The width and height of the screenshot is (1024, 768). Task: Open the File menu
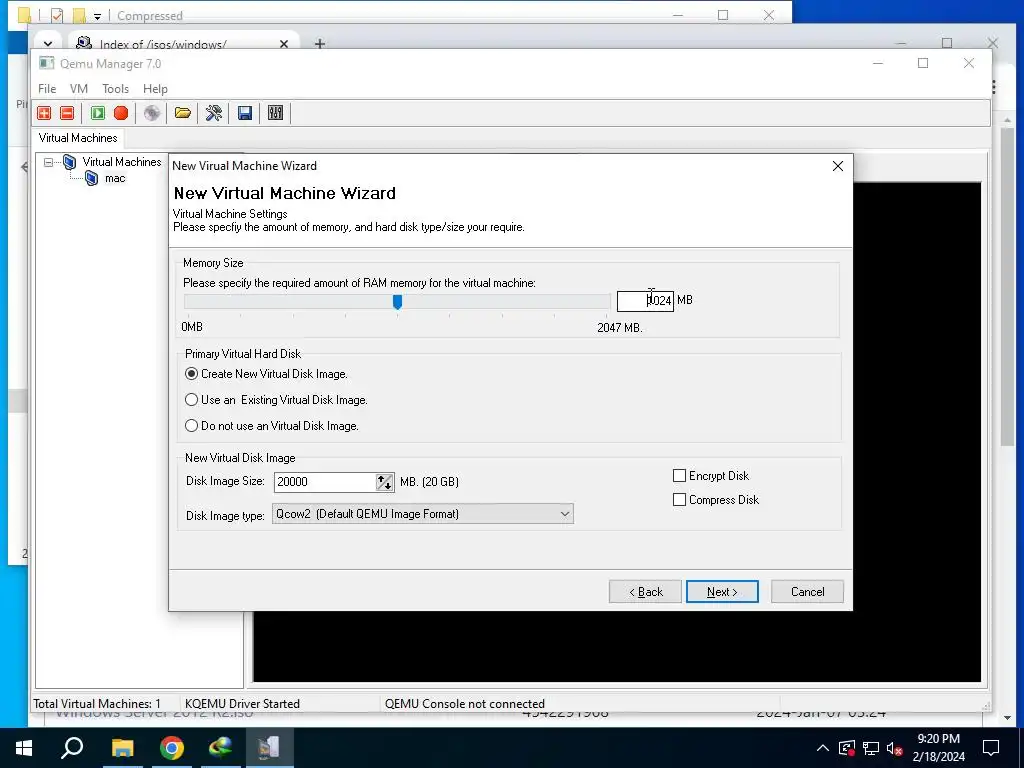pyautogui.click(x=47, y=89)
